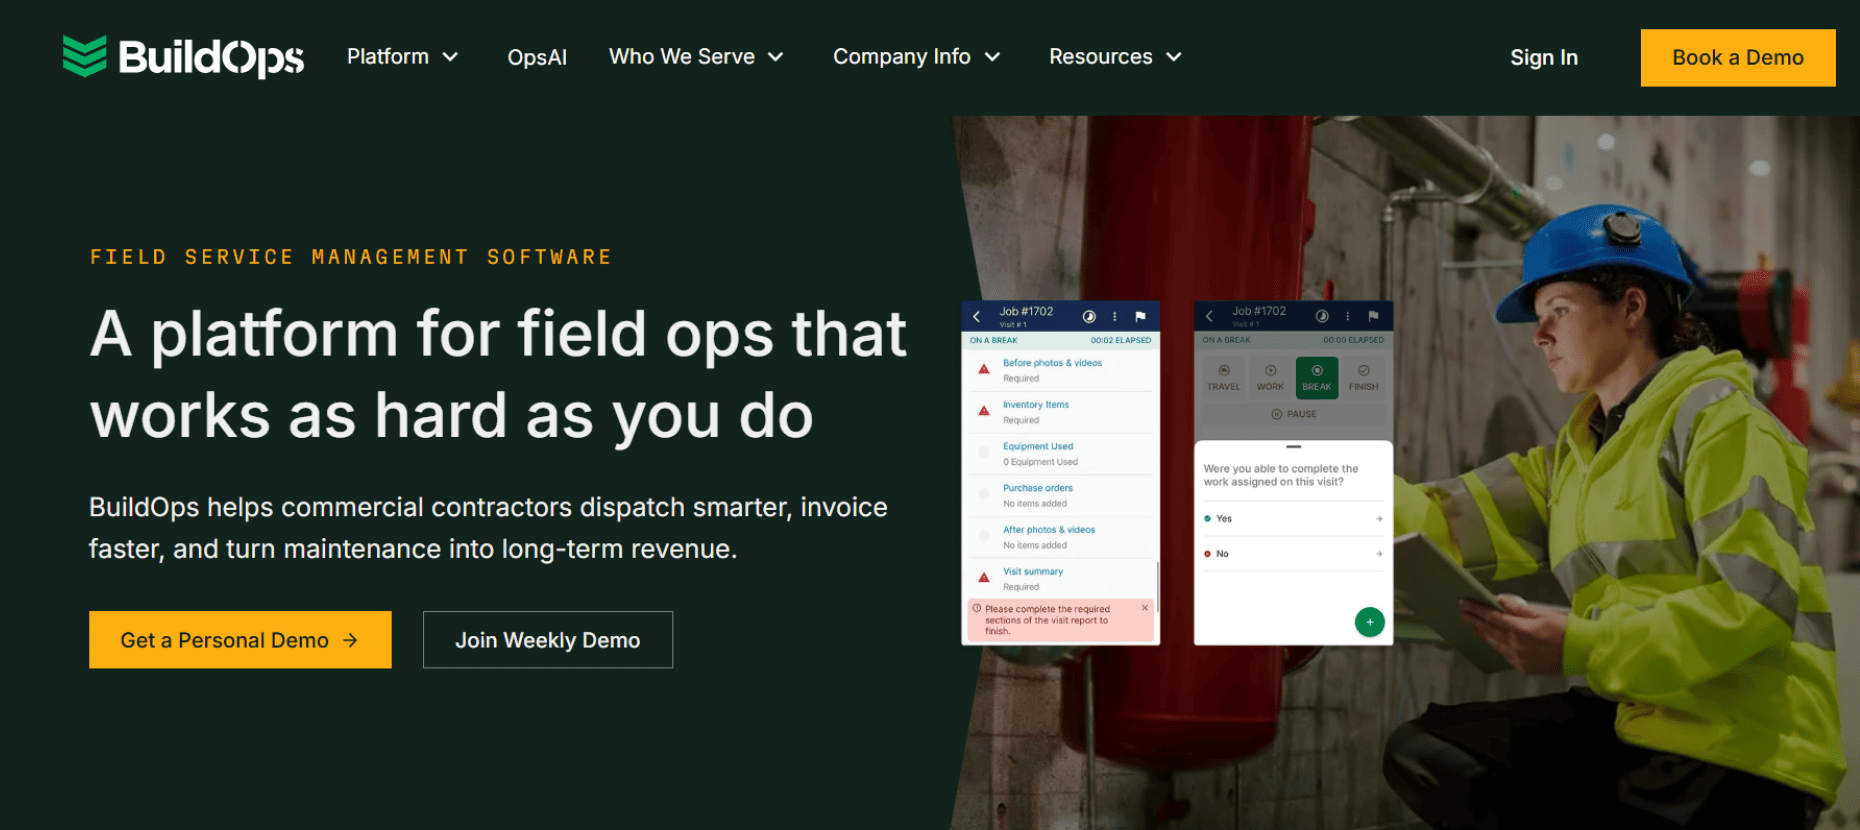Expand the Company Info chevron
The image size is (1860, 830).
[x=993, y=57]
